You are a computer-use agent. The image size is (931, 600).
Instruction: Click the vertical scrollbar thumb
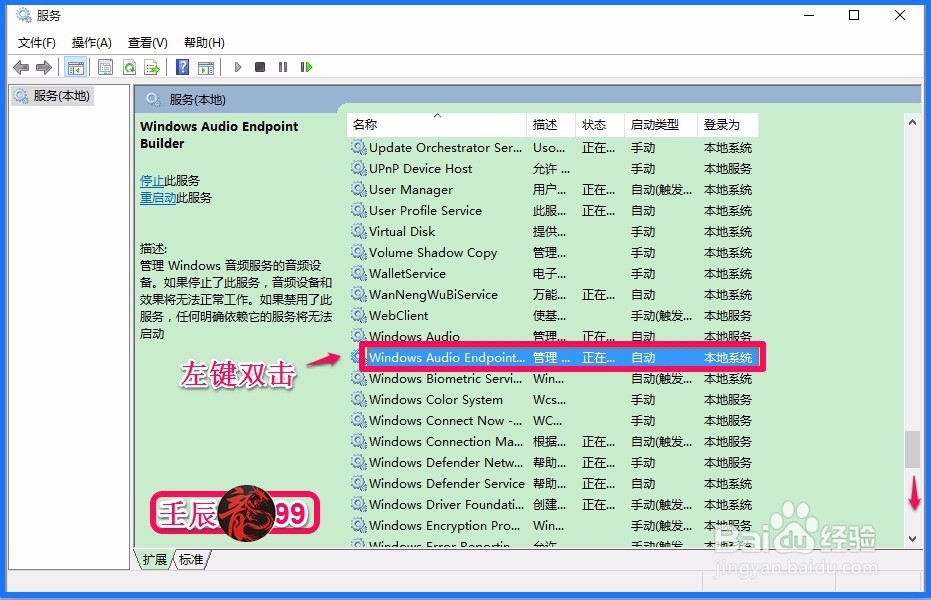(913, 449)
